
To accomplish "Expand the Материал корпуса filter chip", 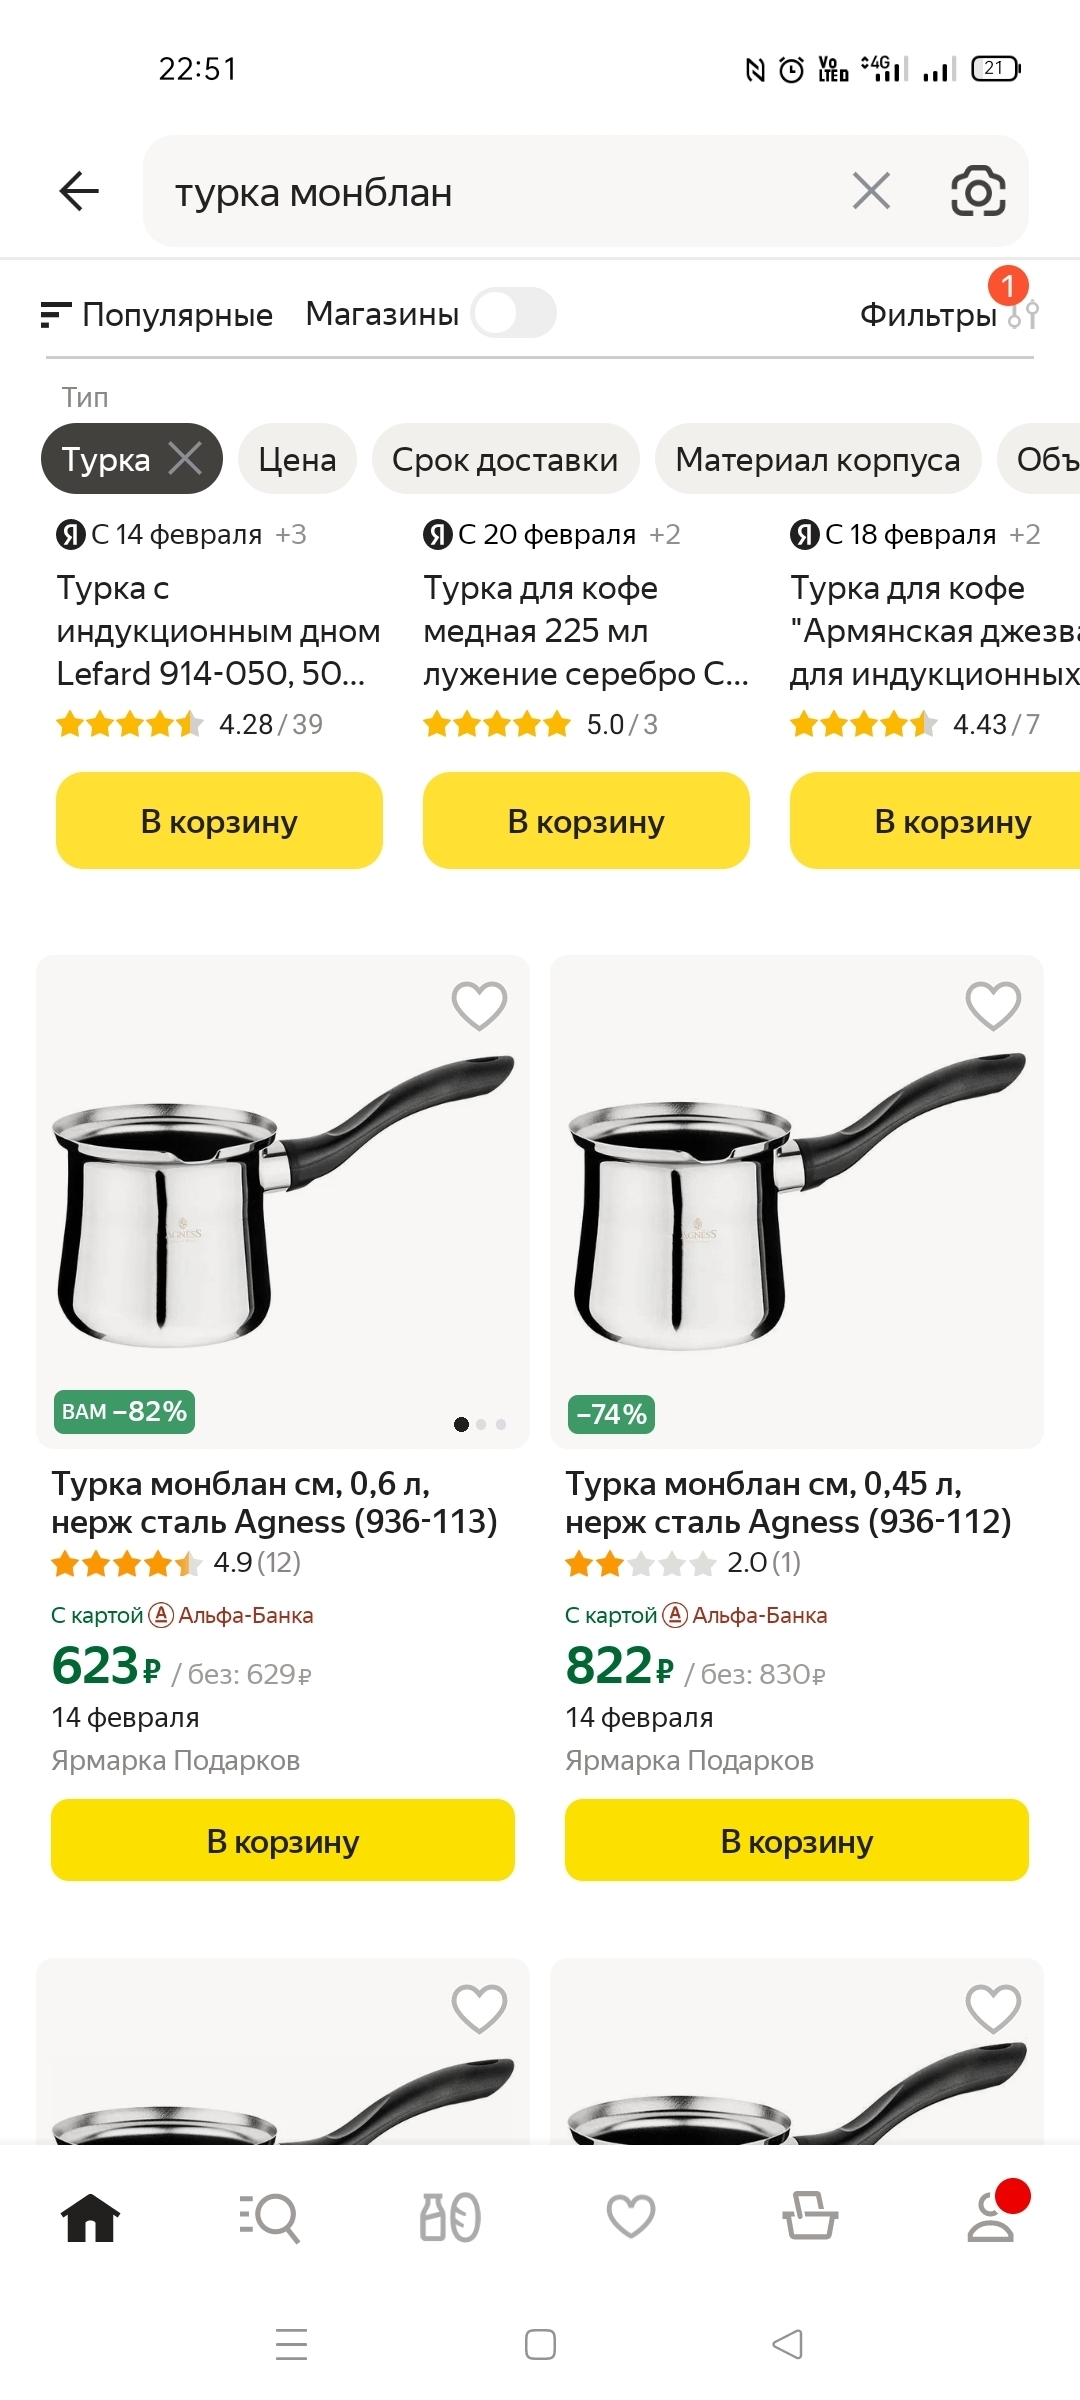I will 817,459.
